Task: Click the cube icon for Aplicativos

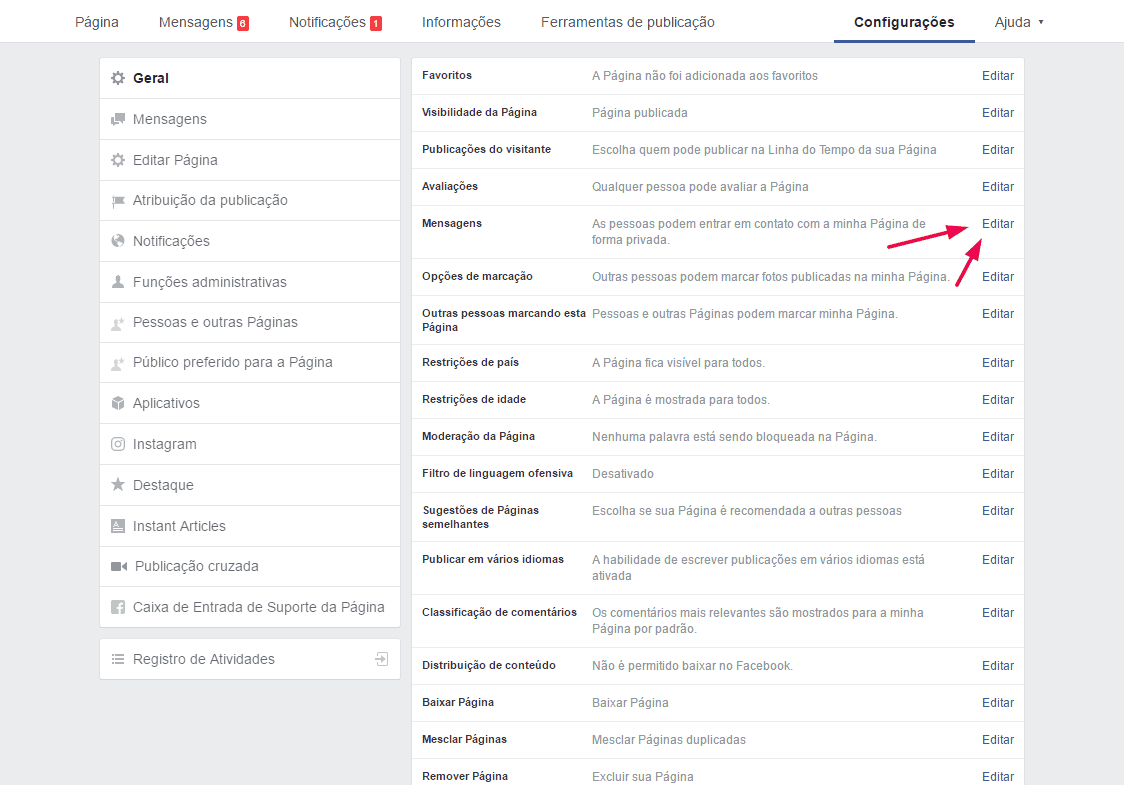Action: [118, 403]
